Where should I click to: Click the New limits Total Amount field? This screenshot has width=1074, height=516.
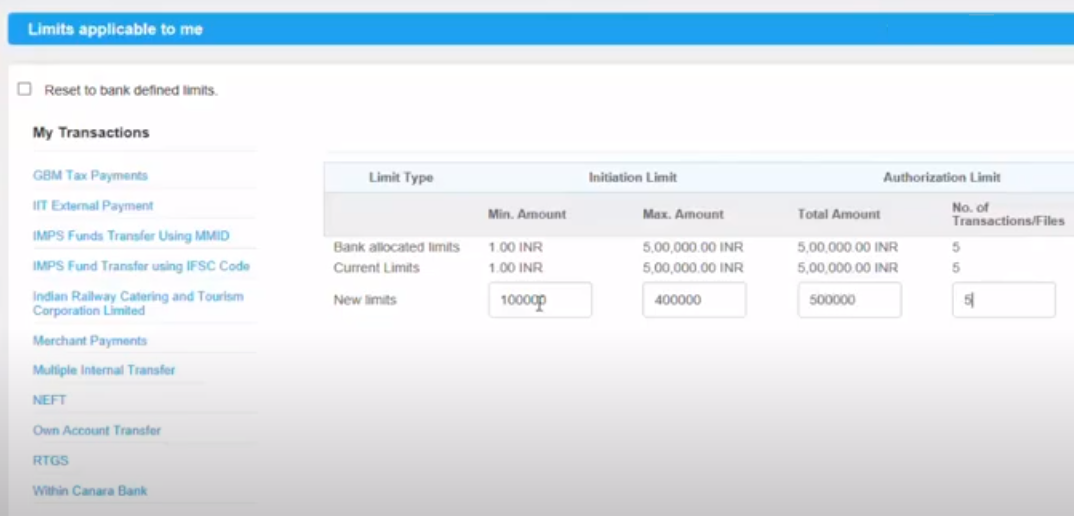849,299
